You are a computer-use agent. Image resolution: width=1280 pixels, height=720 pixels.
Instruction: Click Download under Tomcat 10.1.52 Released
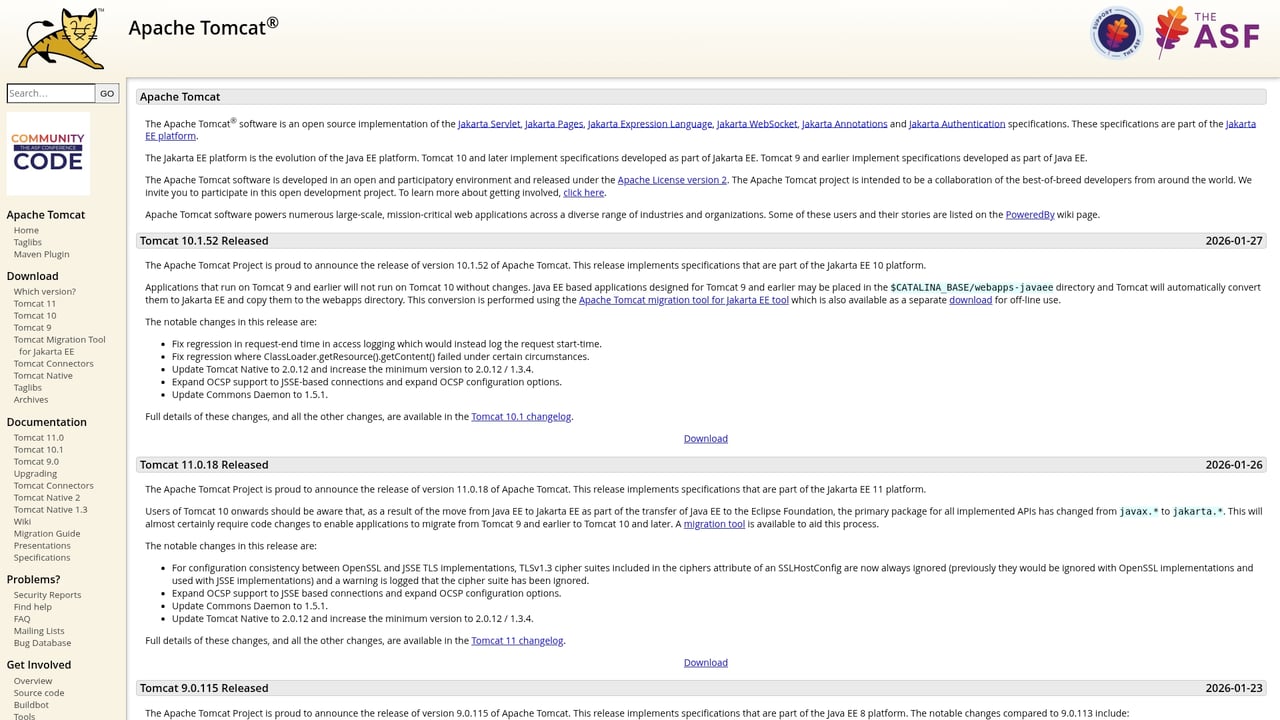705,438
